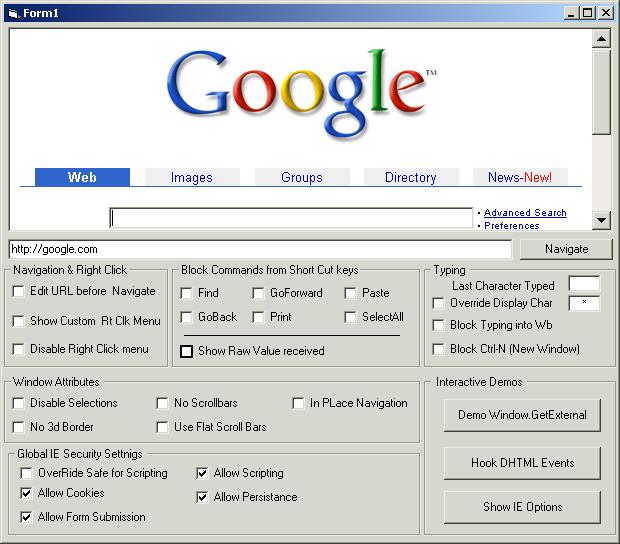Enable Use Flat Scroll Bars
Viewport: 620px width, 544px height.
162,427
